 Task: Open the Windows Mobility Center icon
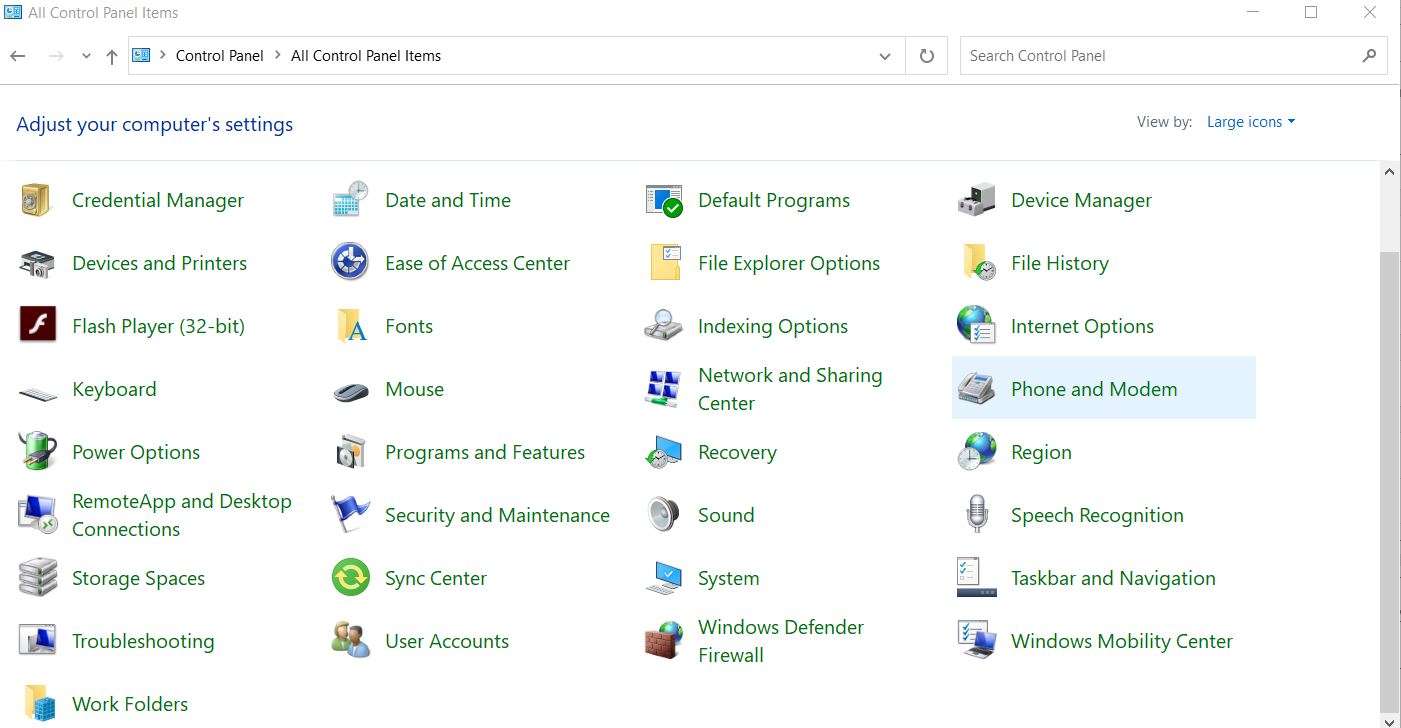[976, 641]
